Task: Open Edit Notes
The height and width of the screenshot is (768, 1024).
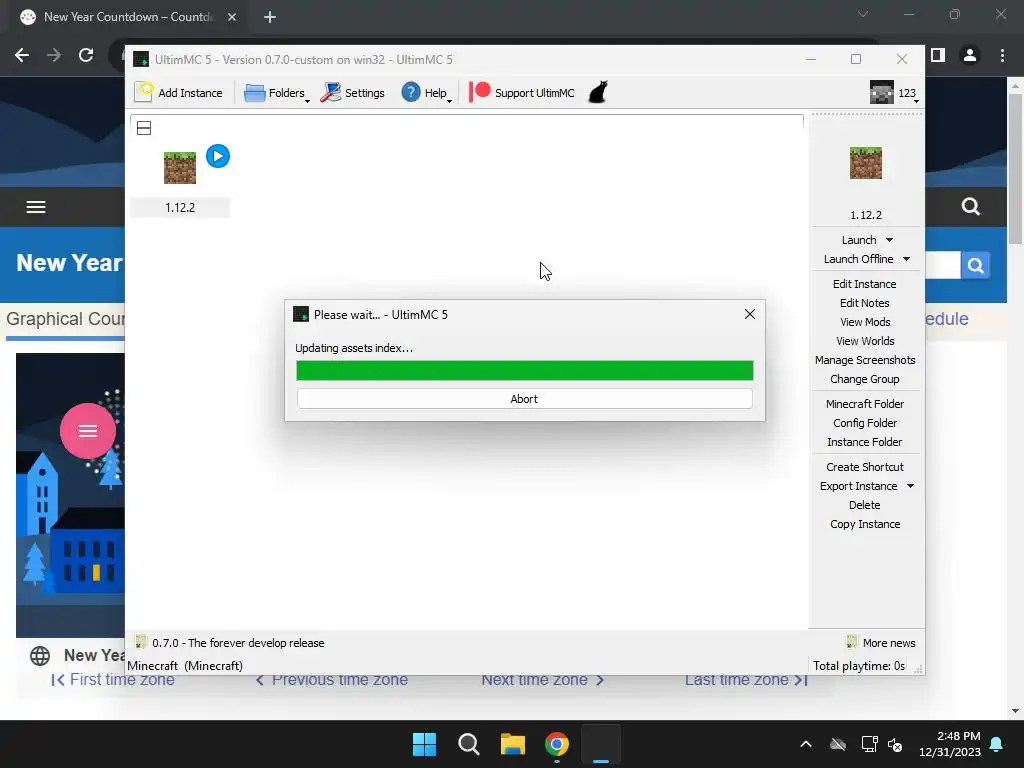Action: [865, 303]
